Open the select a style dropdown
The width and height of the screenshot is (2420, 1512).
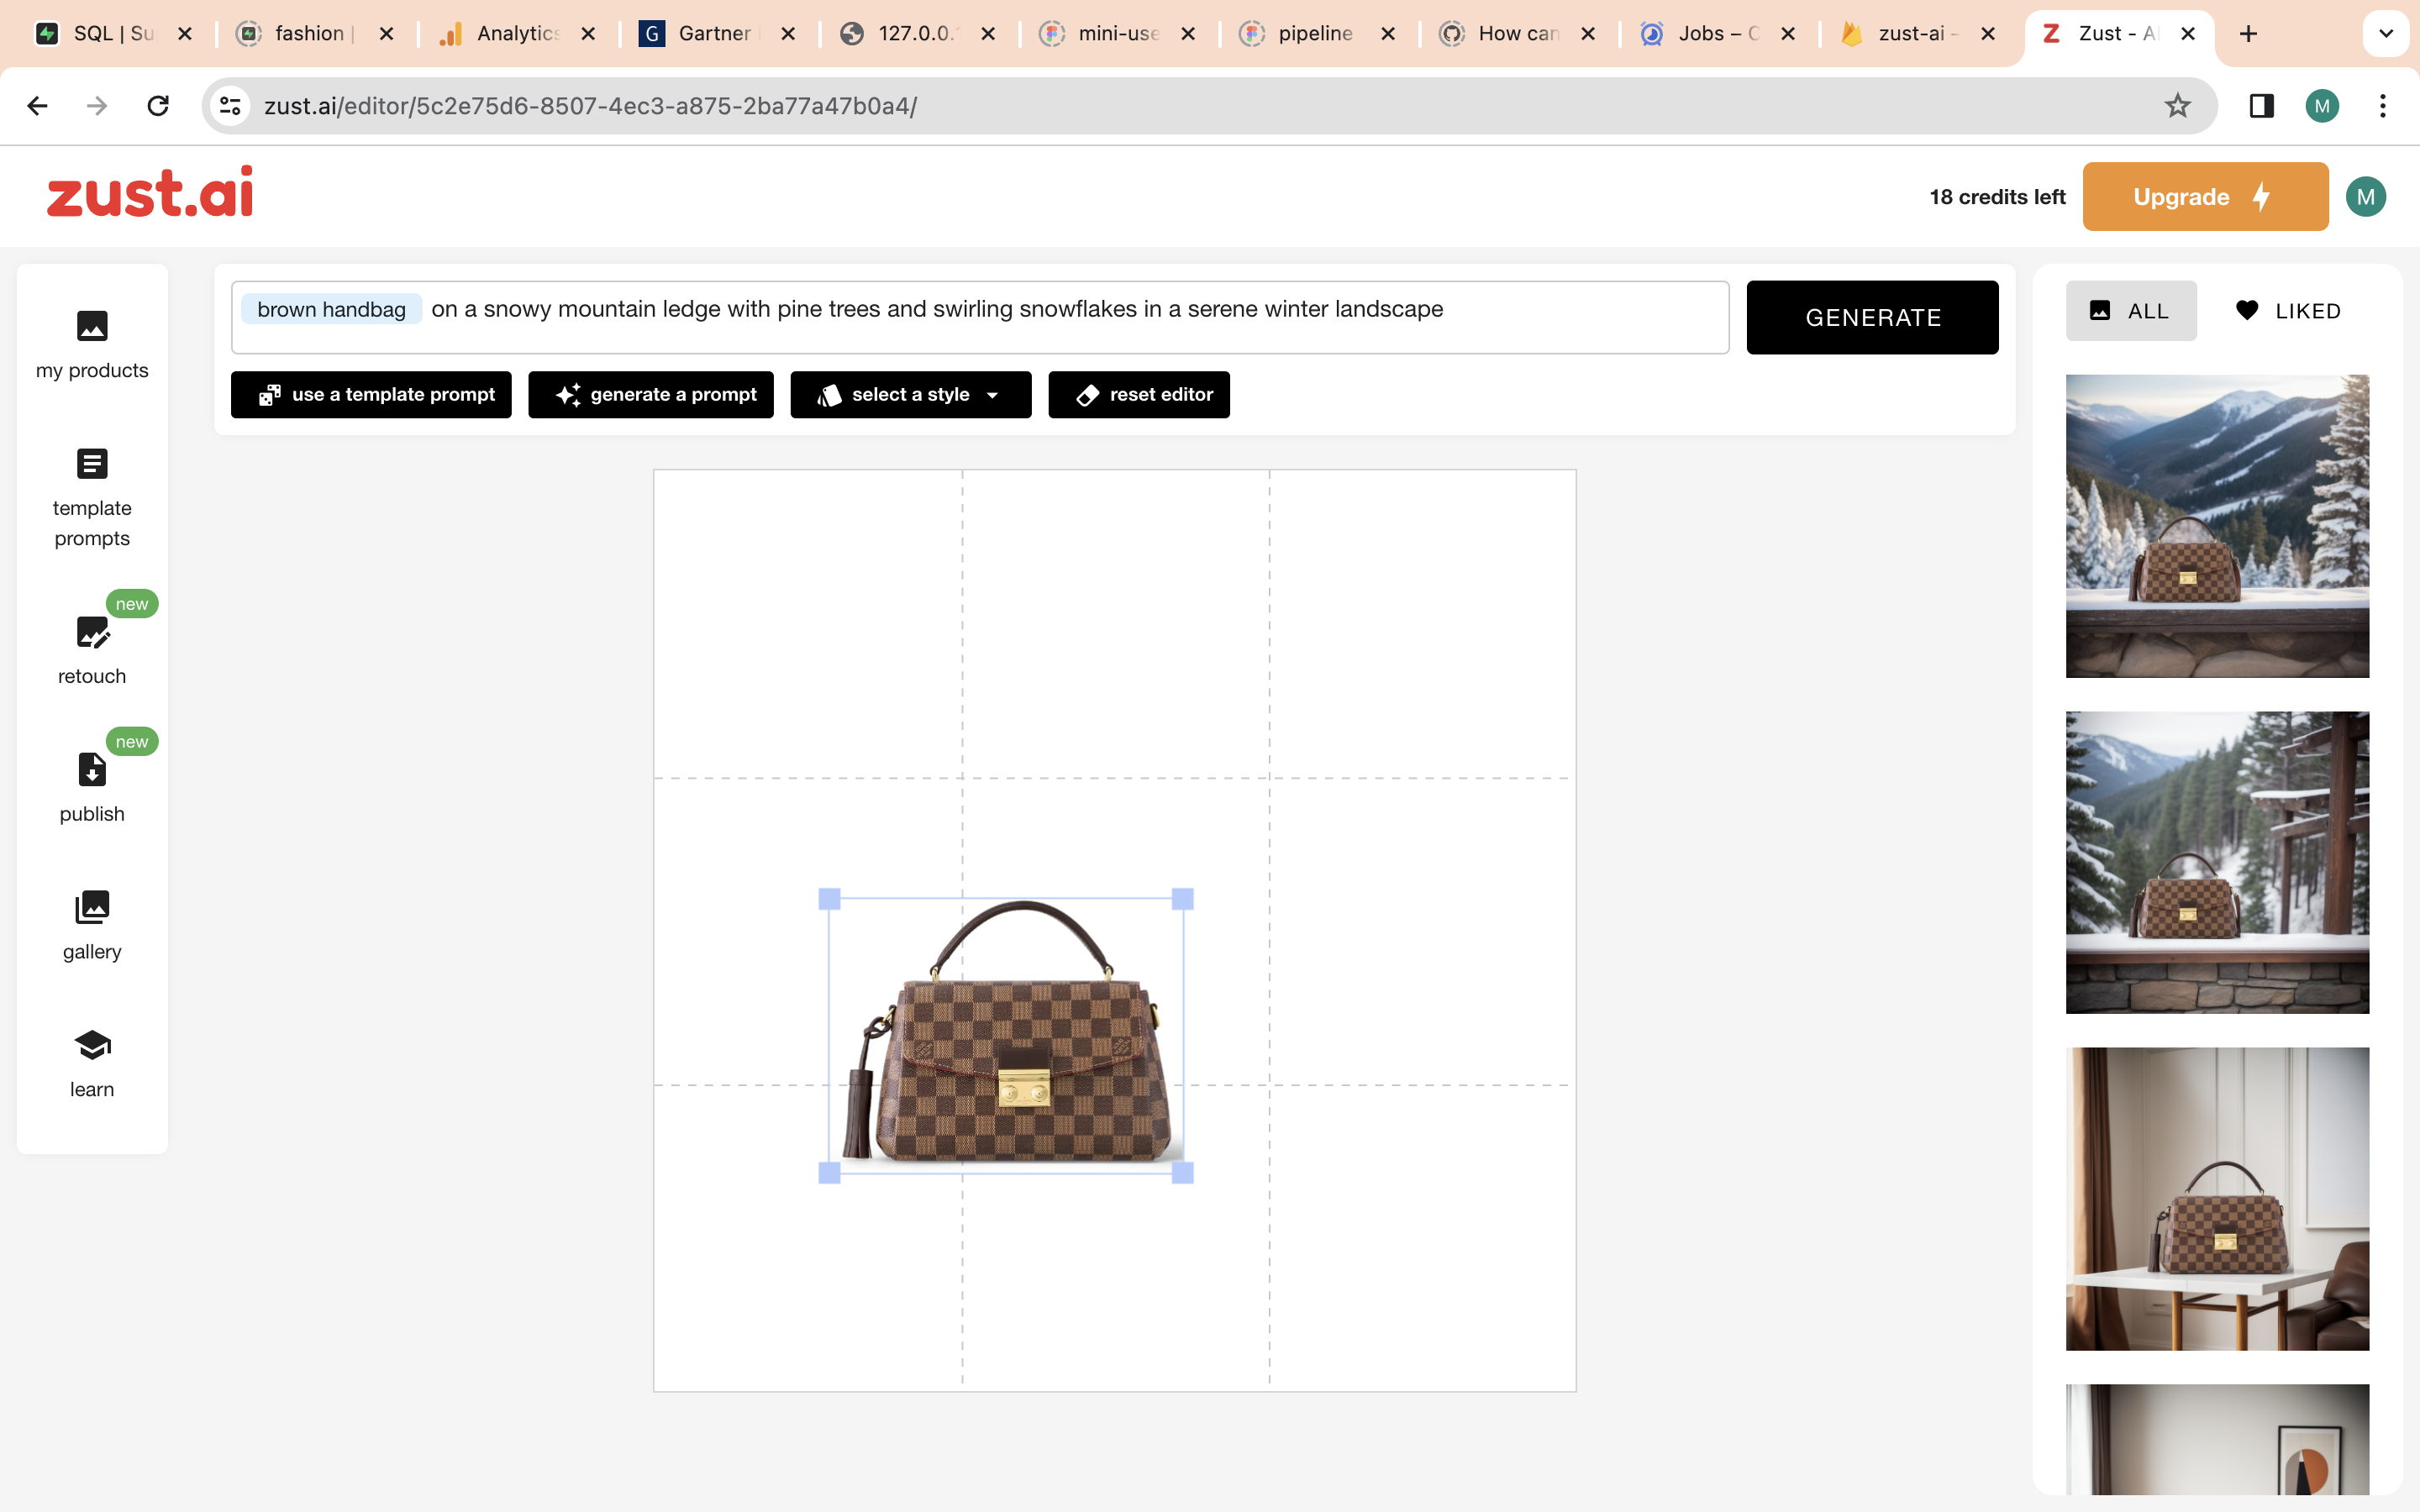tap(909, 394)
